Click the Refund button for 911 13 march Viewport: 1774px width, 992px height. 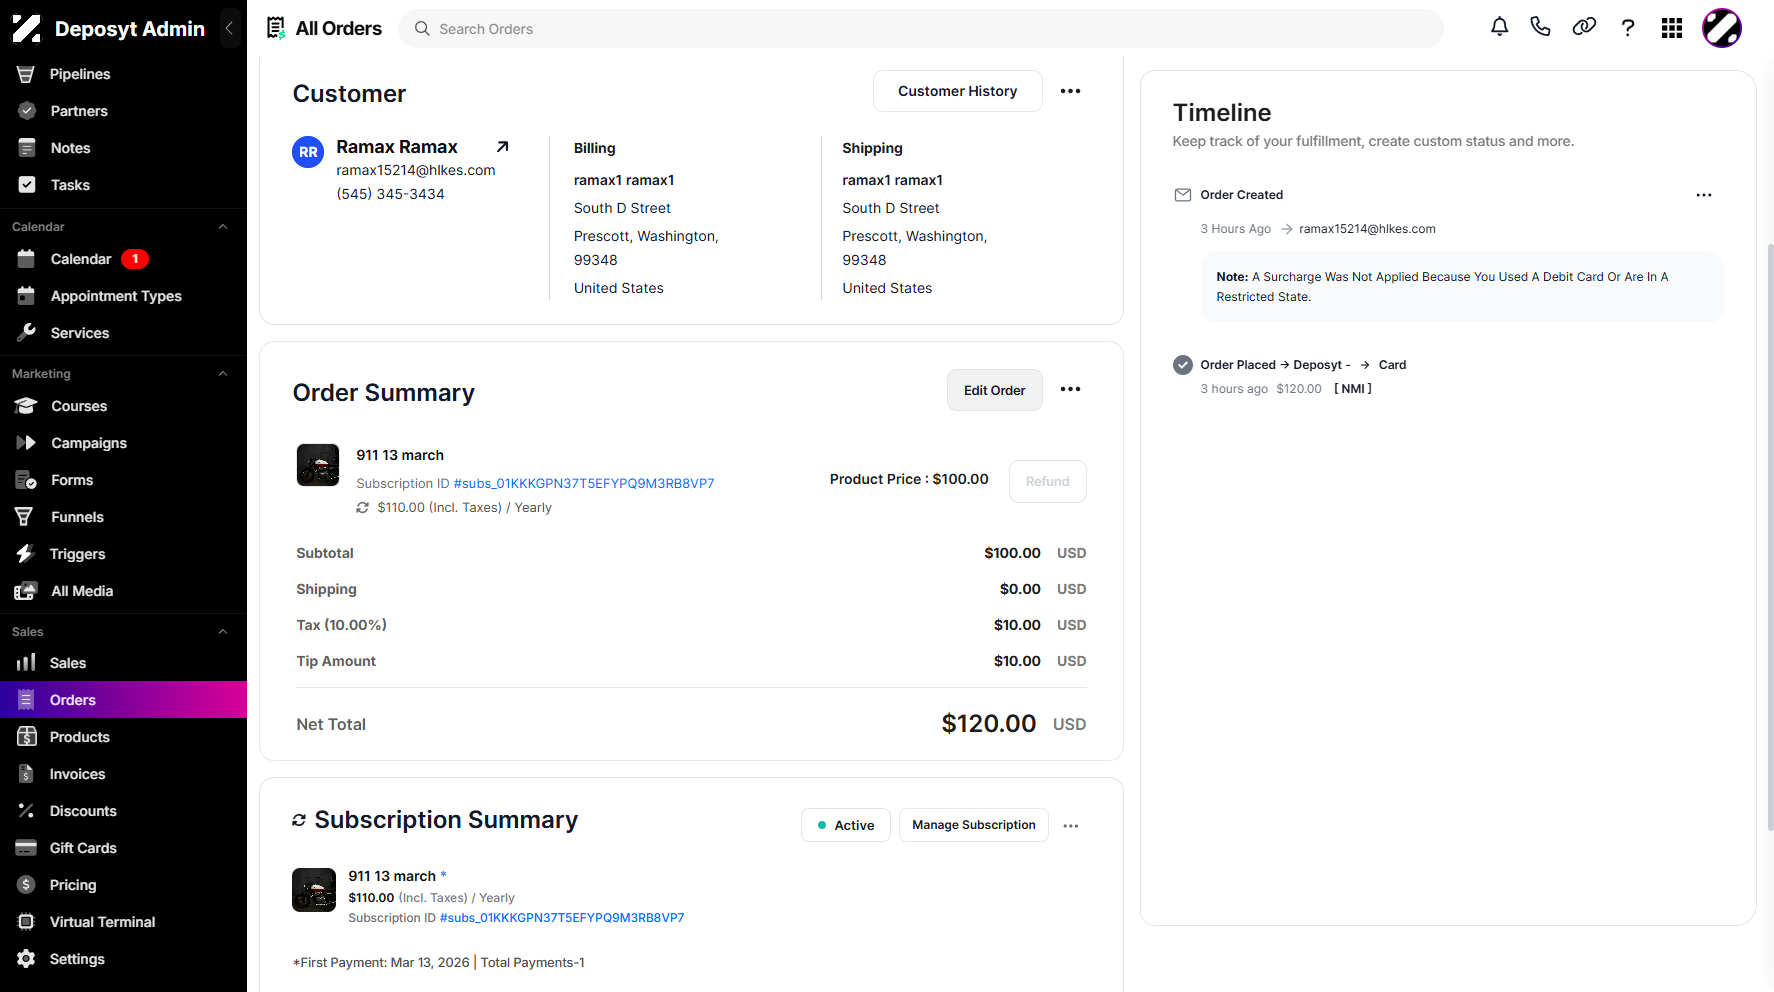pos(1047,481)
